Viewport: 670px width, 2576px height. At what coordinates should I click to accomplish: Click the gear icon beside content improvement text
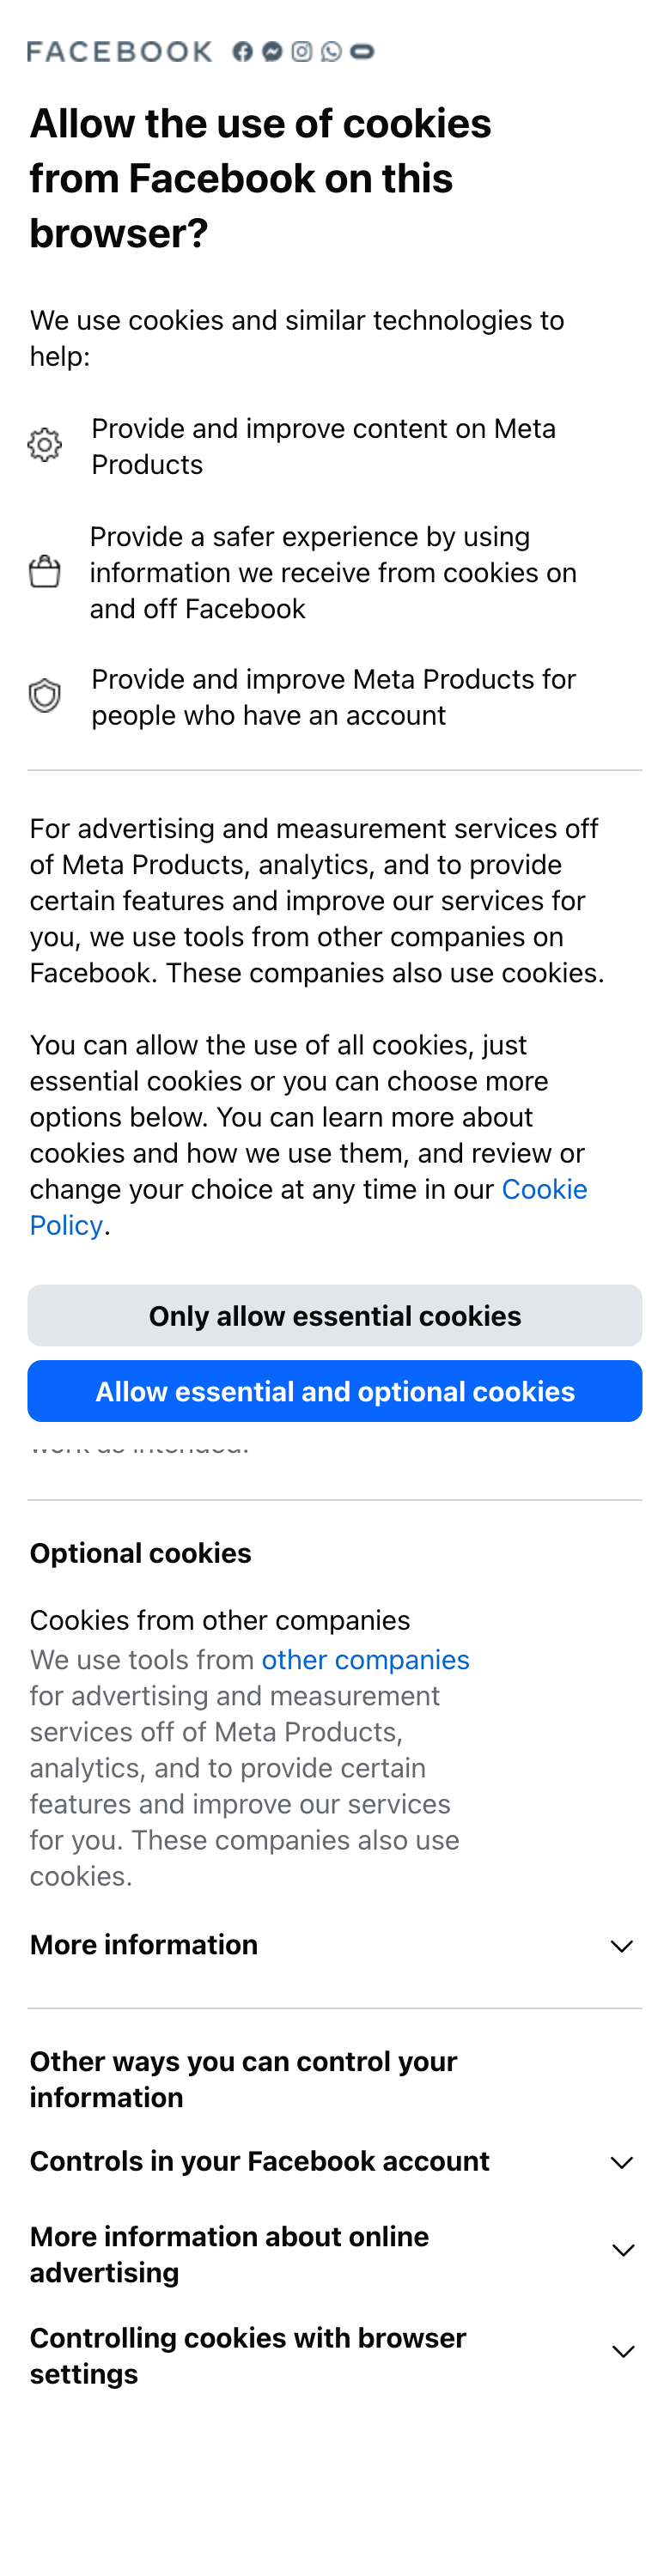[x=45, y=445]
